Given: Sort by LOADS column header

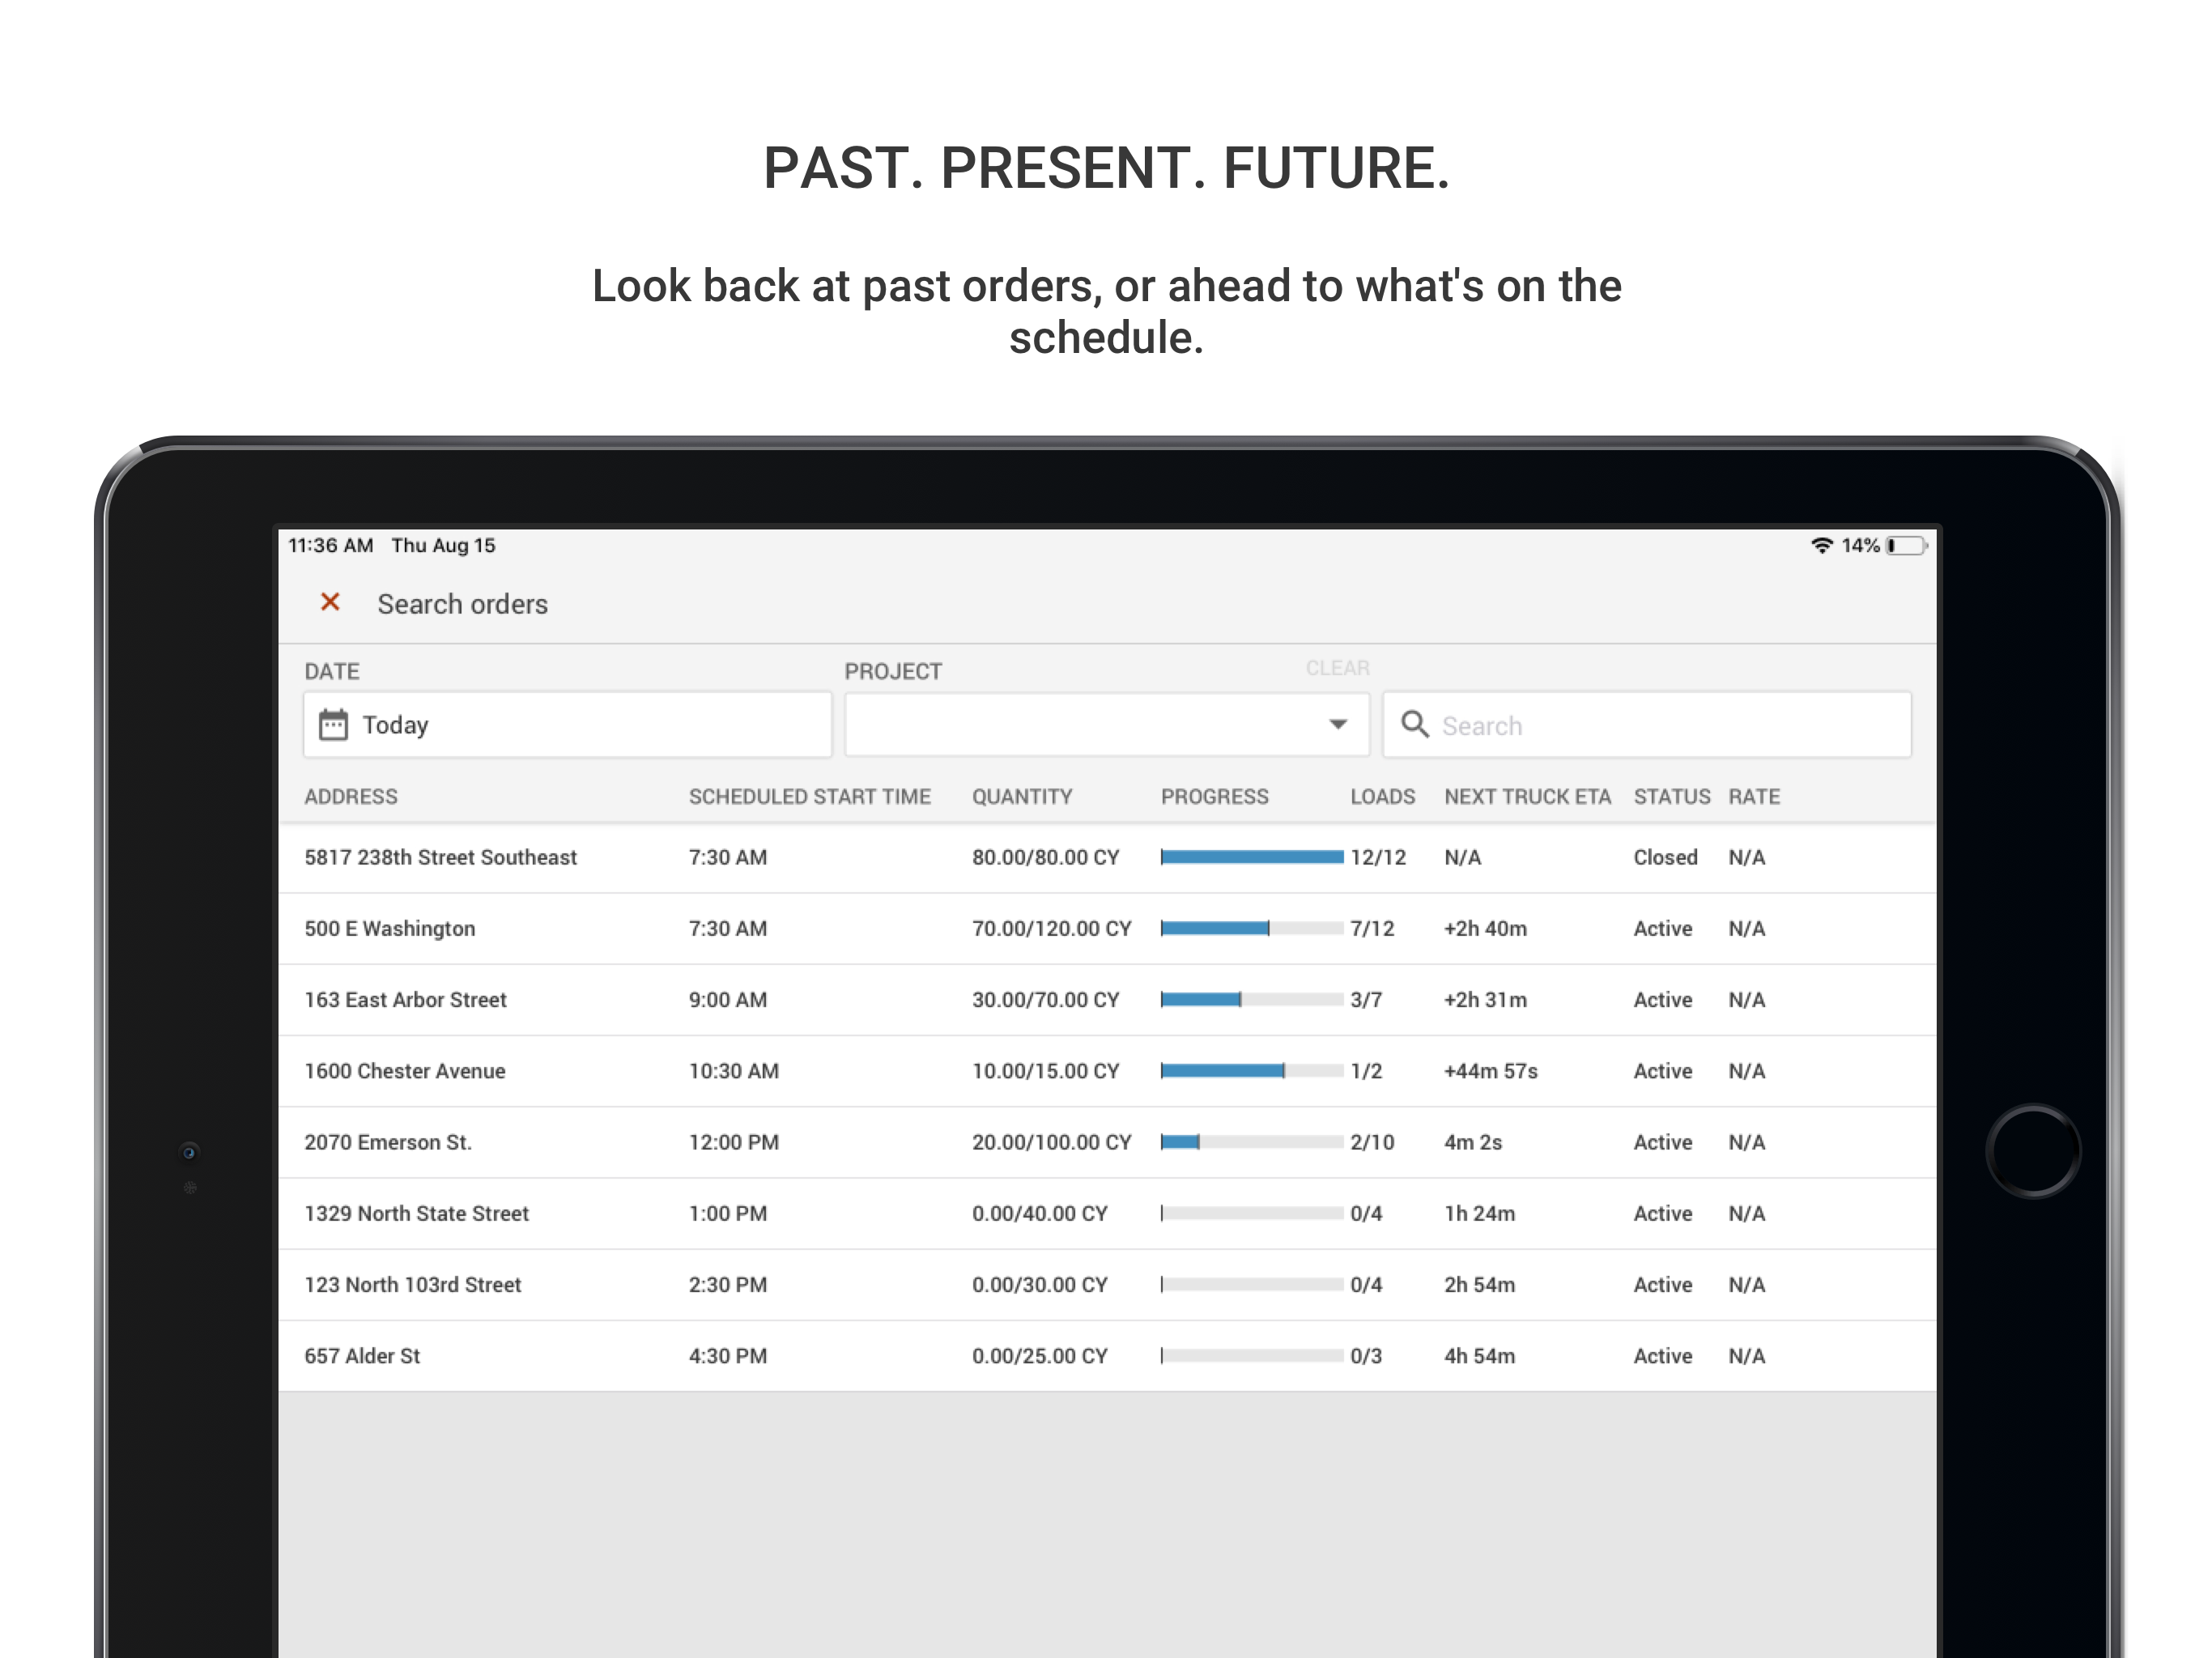Looking at the screenshot, I should [1382, 796].
